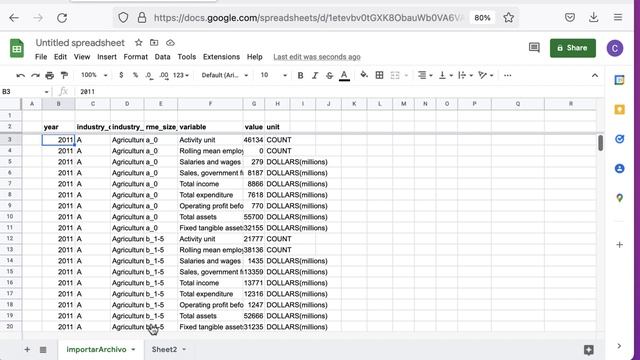Click the browser back arrow
This screenshot has width=640, height=360.
[14, 18]
